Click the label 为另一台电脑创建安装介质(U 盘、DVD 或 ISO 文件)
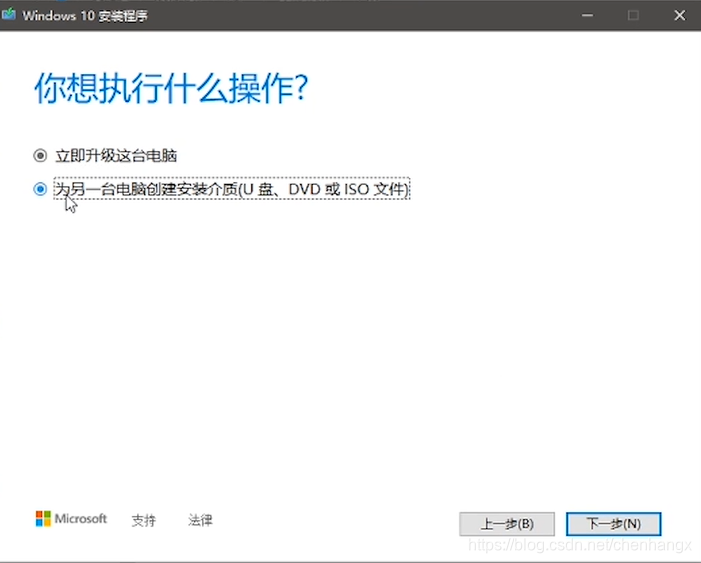The image size is (701, 563). [232, 189]
